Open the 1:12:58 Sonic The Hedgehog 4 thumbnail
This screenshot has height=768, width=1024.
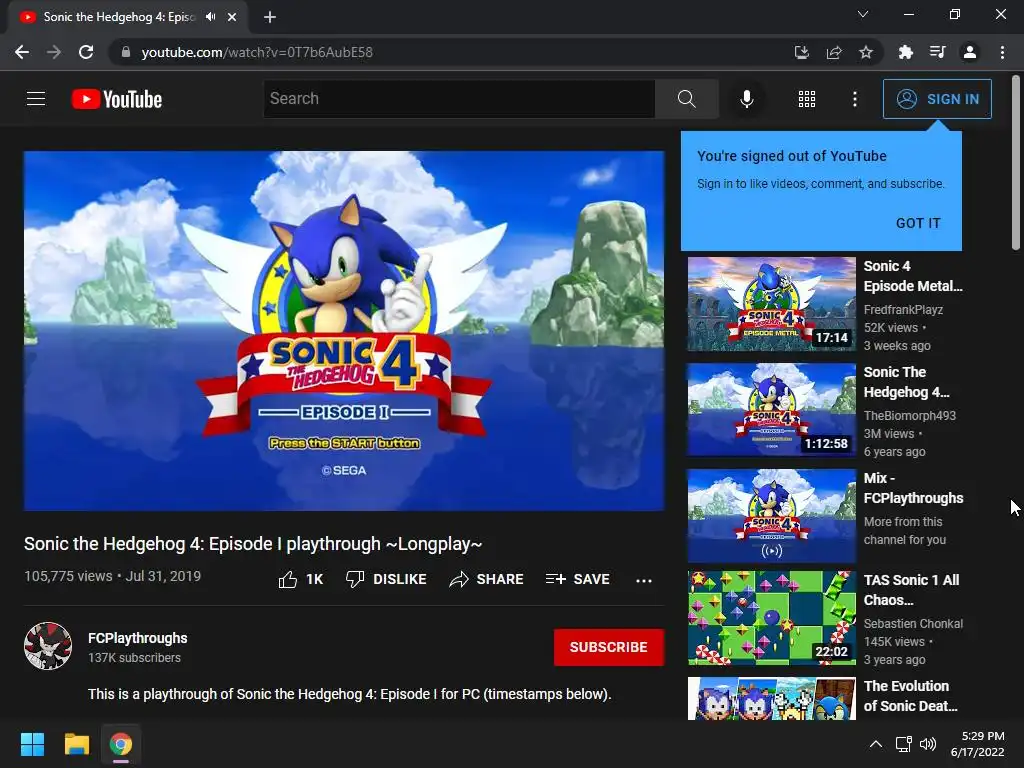771,409
